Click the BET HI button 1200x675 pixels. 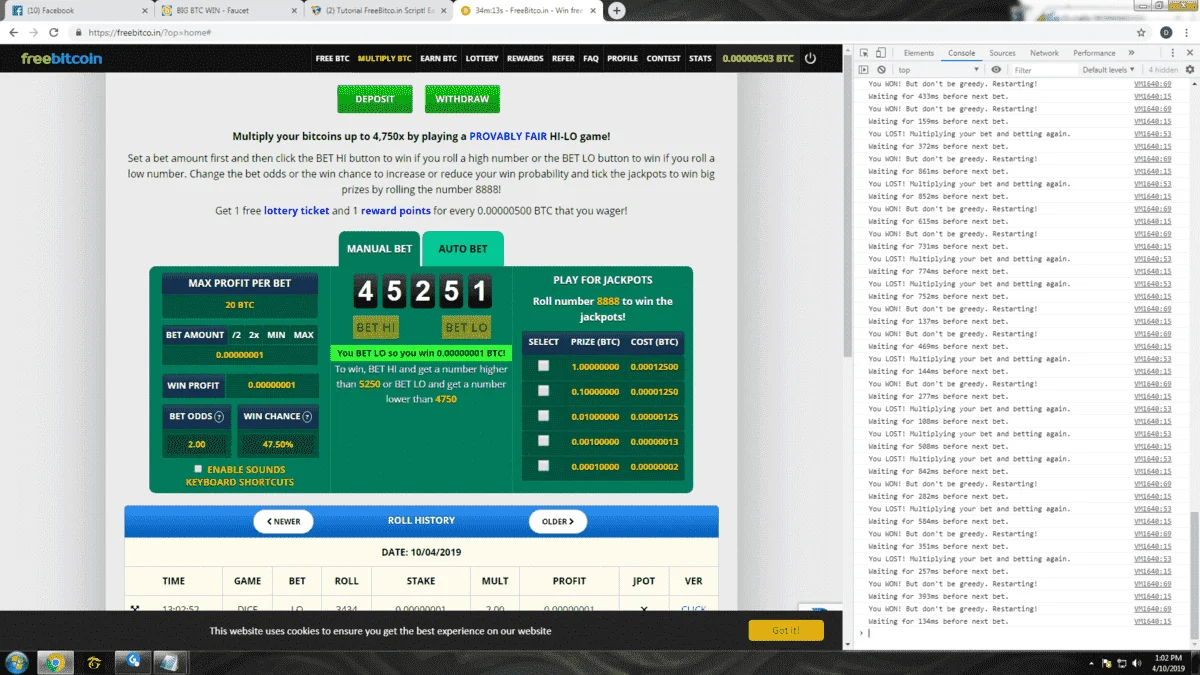(376, 327)
